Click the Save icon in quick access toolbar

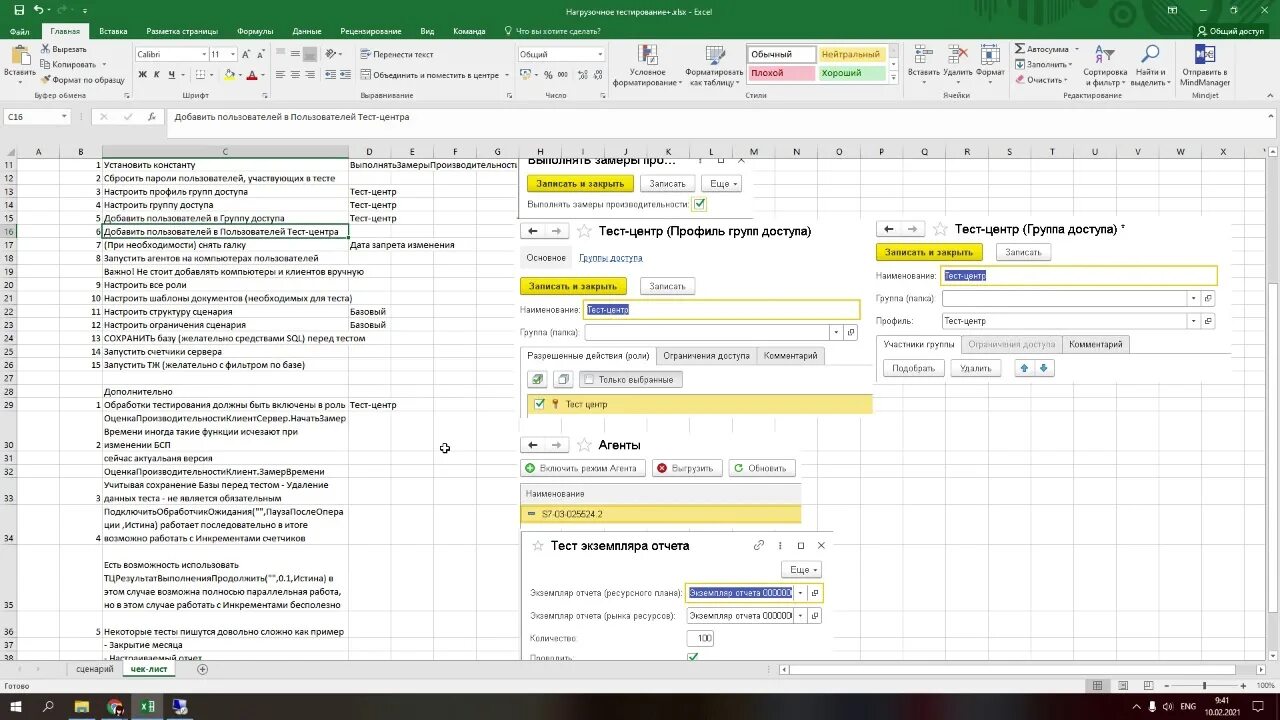click(20, 9)
